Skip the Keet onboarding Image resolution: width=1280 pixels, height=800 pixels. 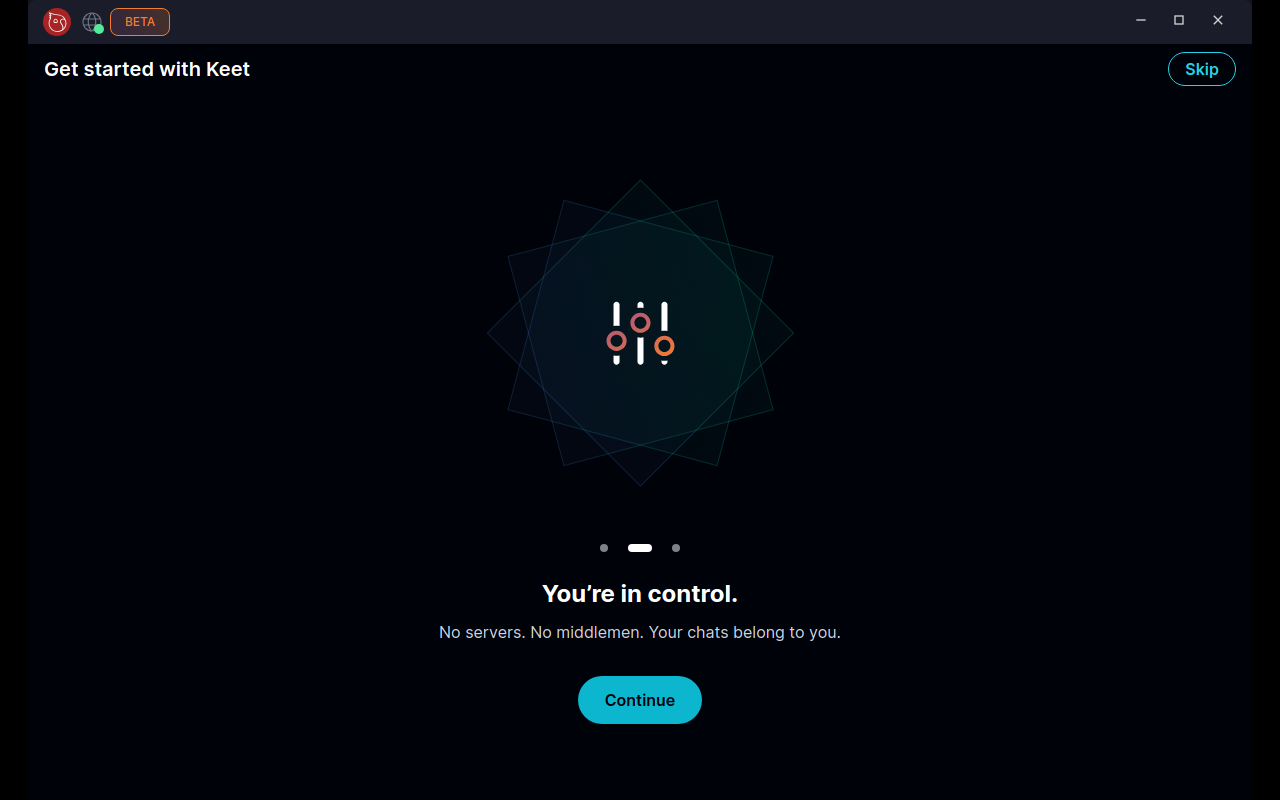[x=1202, y=69]
